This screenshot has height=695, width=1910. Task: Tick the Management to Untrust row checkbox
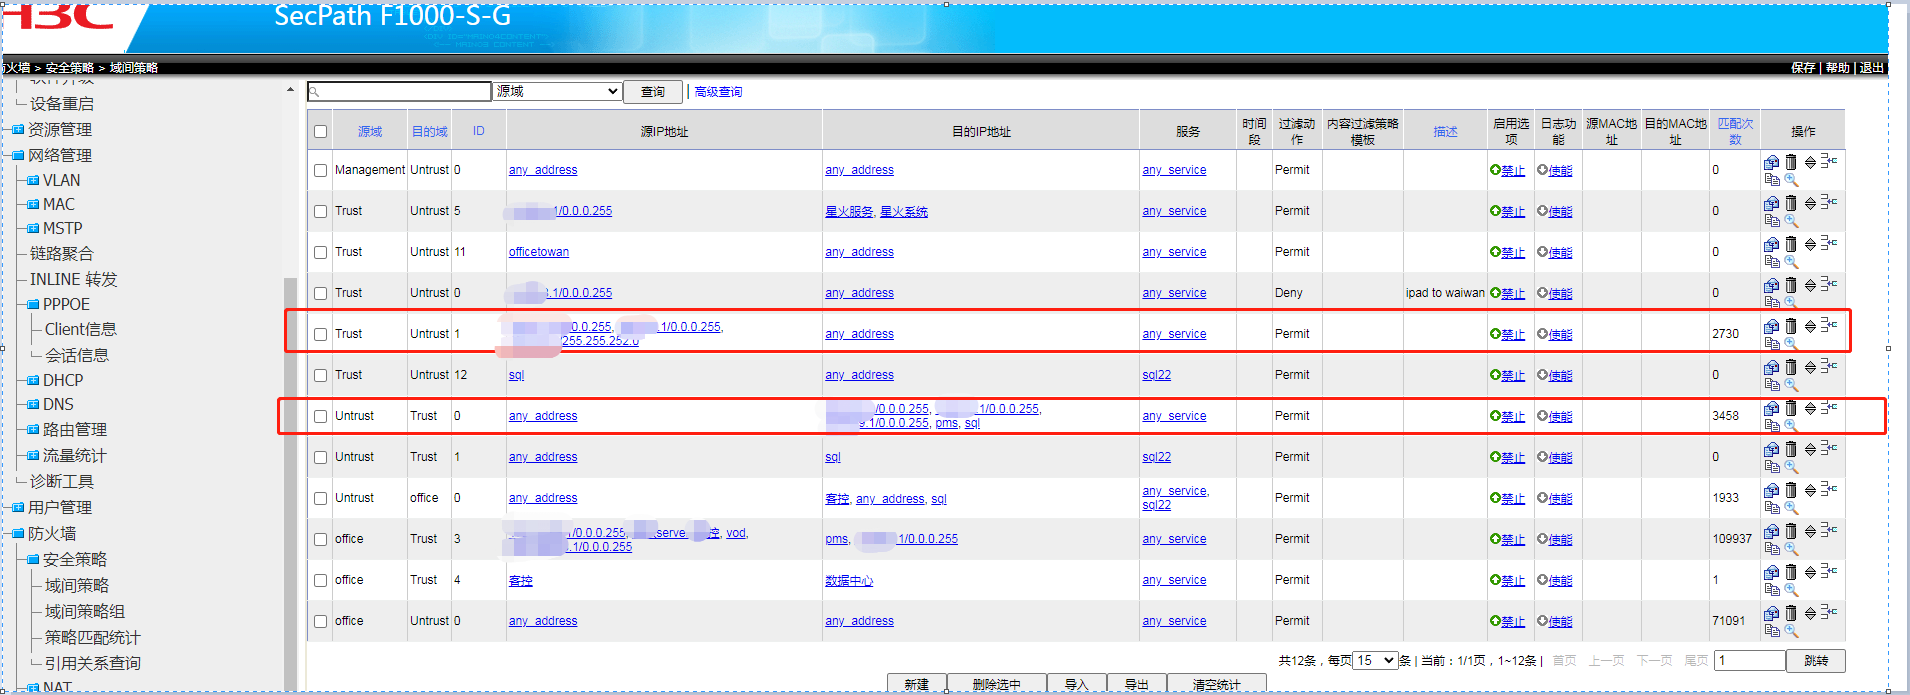point(320,170)
